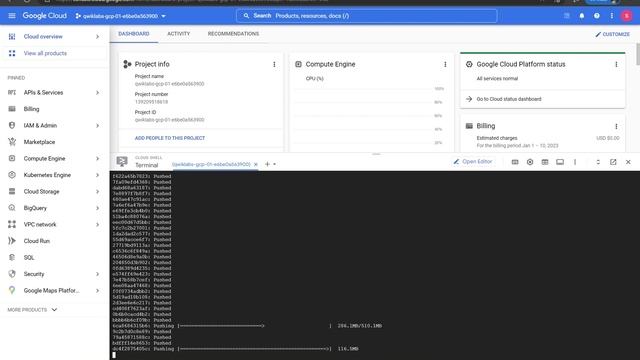Switch to the Recommendations tab

[233, 34]
